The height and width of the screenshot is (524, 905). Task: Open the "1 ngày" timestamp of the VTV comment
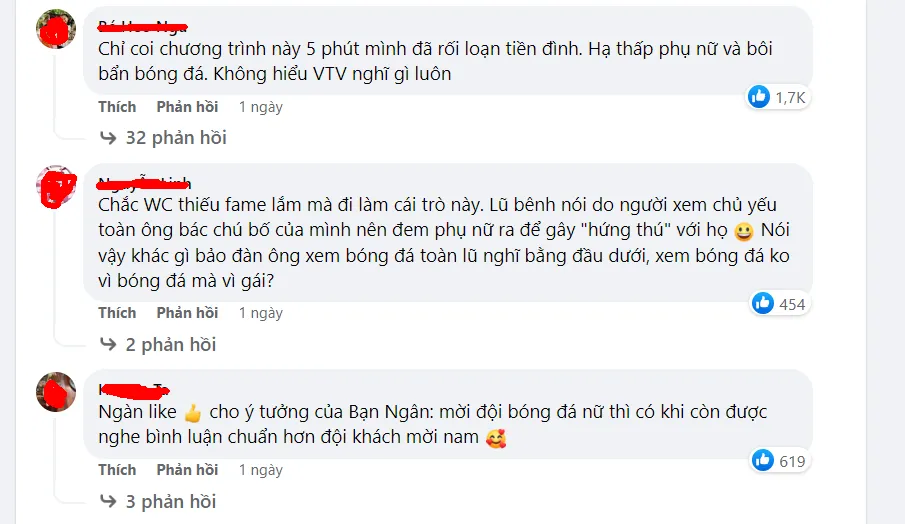point(260,107)
